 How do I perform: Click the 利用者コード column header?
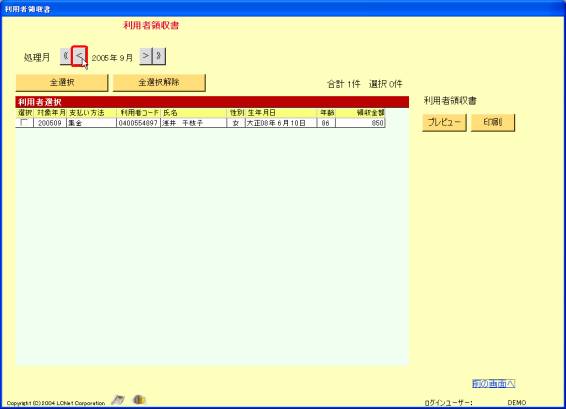(139, 113)
